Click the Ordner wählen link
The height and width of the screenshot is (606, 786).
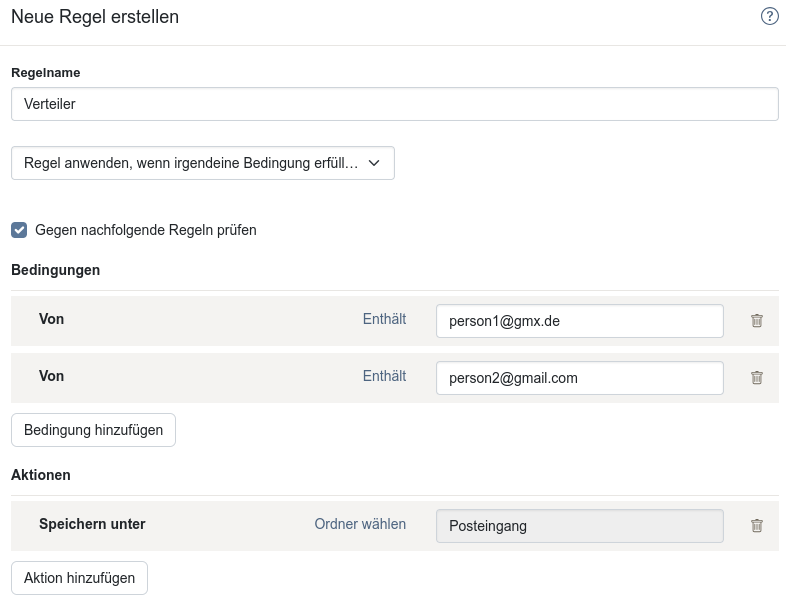point(360,525)
